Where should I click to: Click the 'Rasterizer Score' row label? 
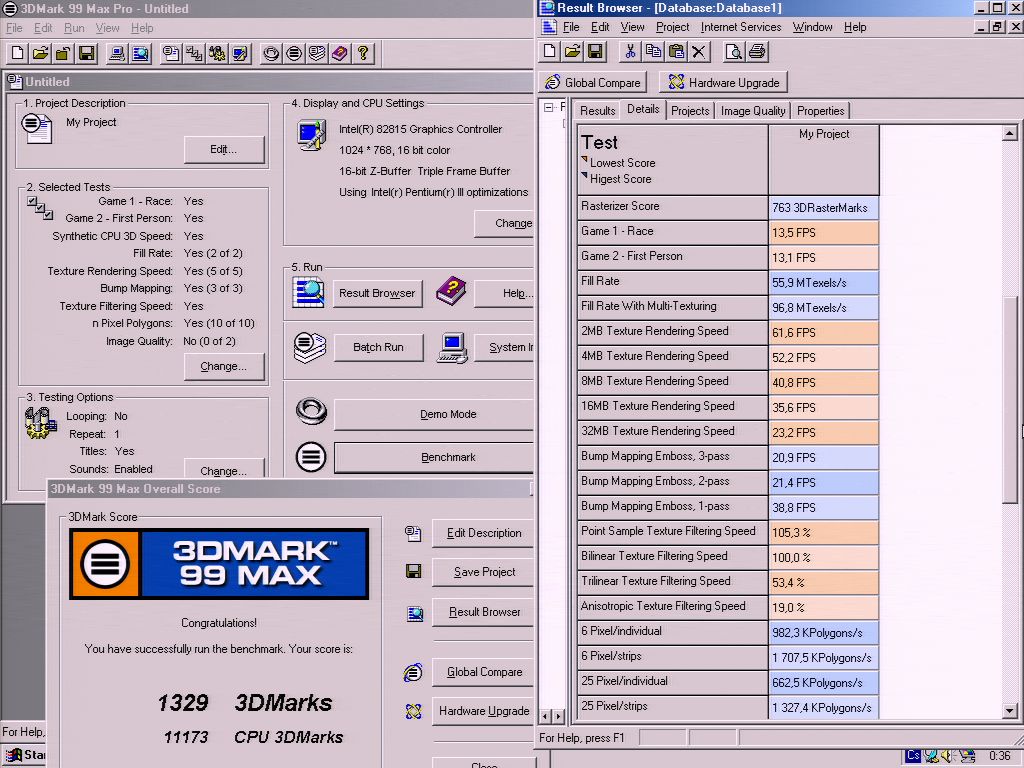point(673,207)
